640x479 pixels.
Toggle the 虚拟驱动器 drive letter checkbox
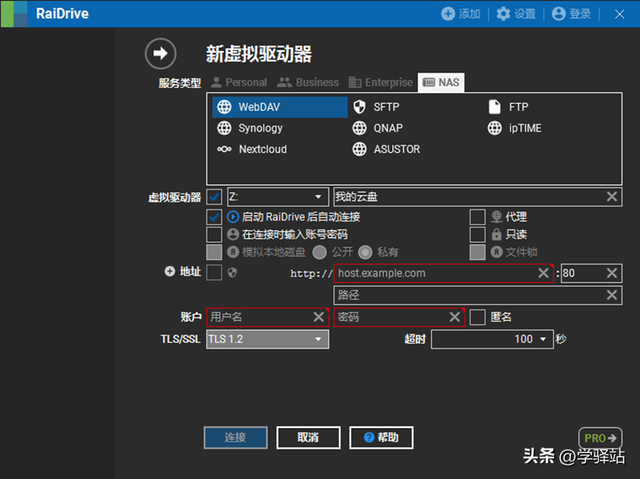pos(214,197)
